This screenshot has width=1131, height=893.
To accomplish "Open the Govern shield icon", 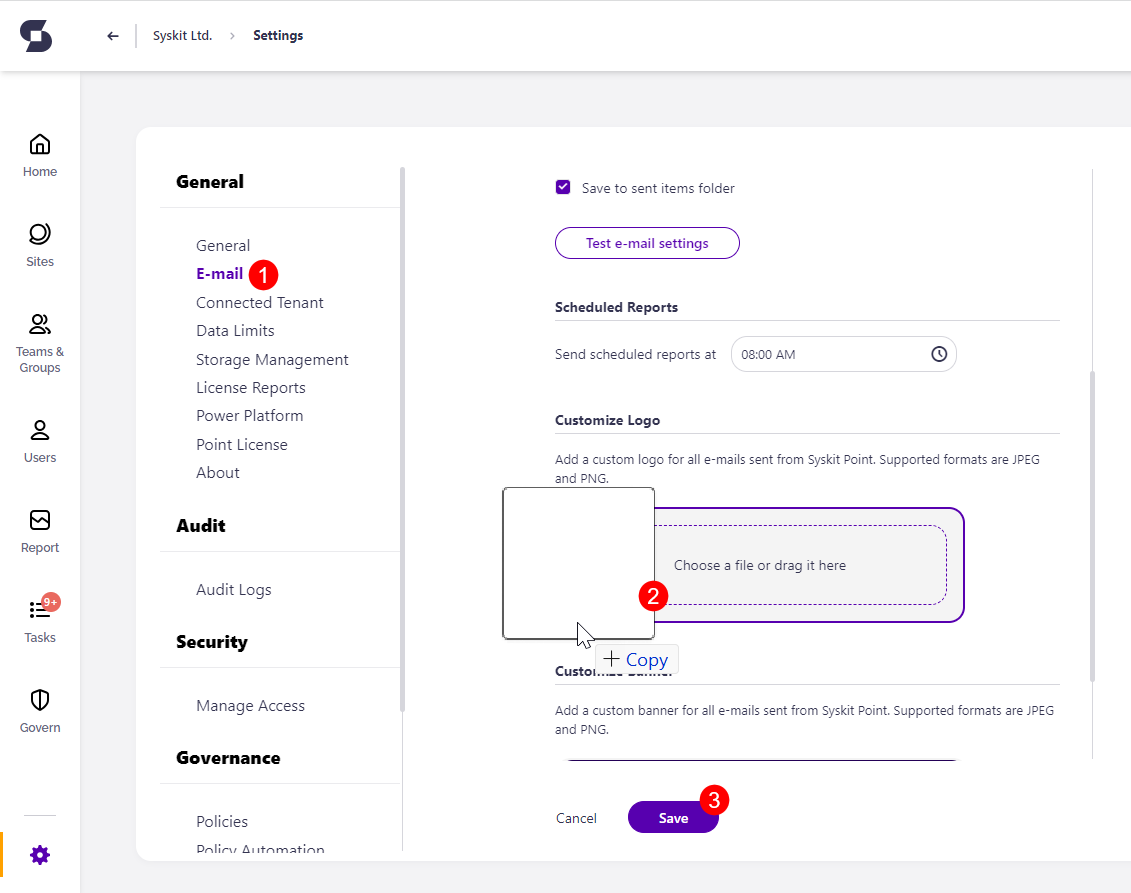I will (x=40, y=710).
